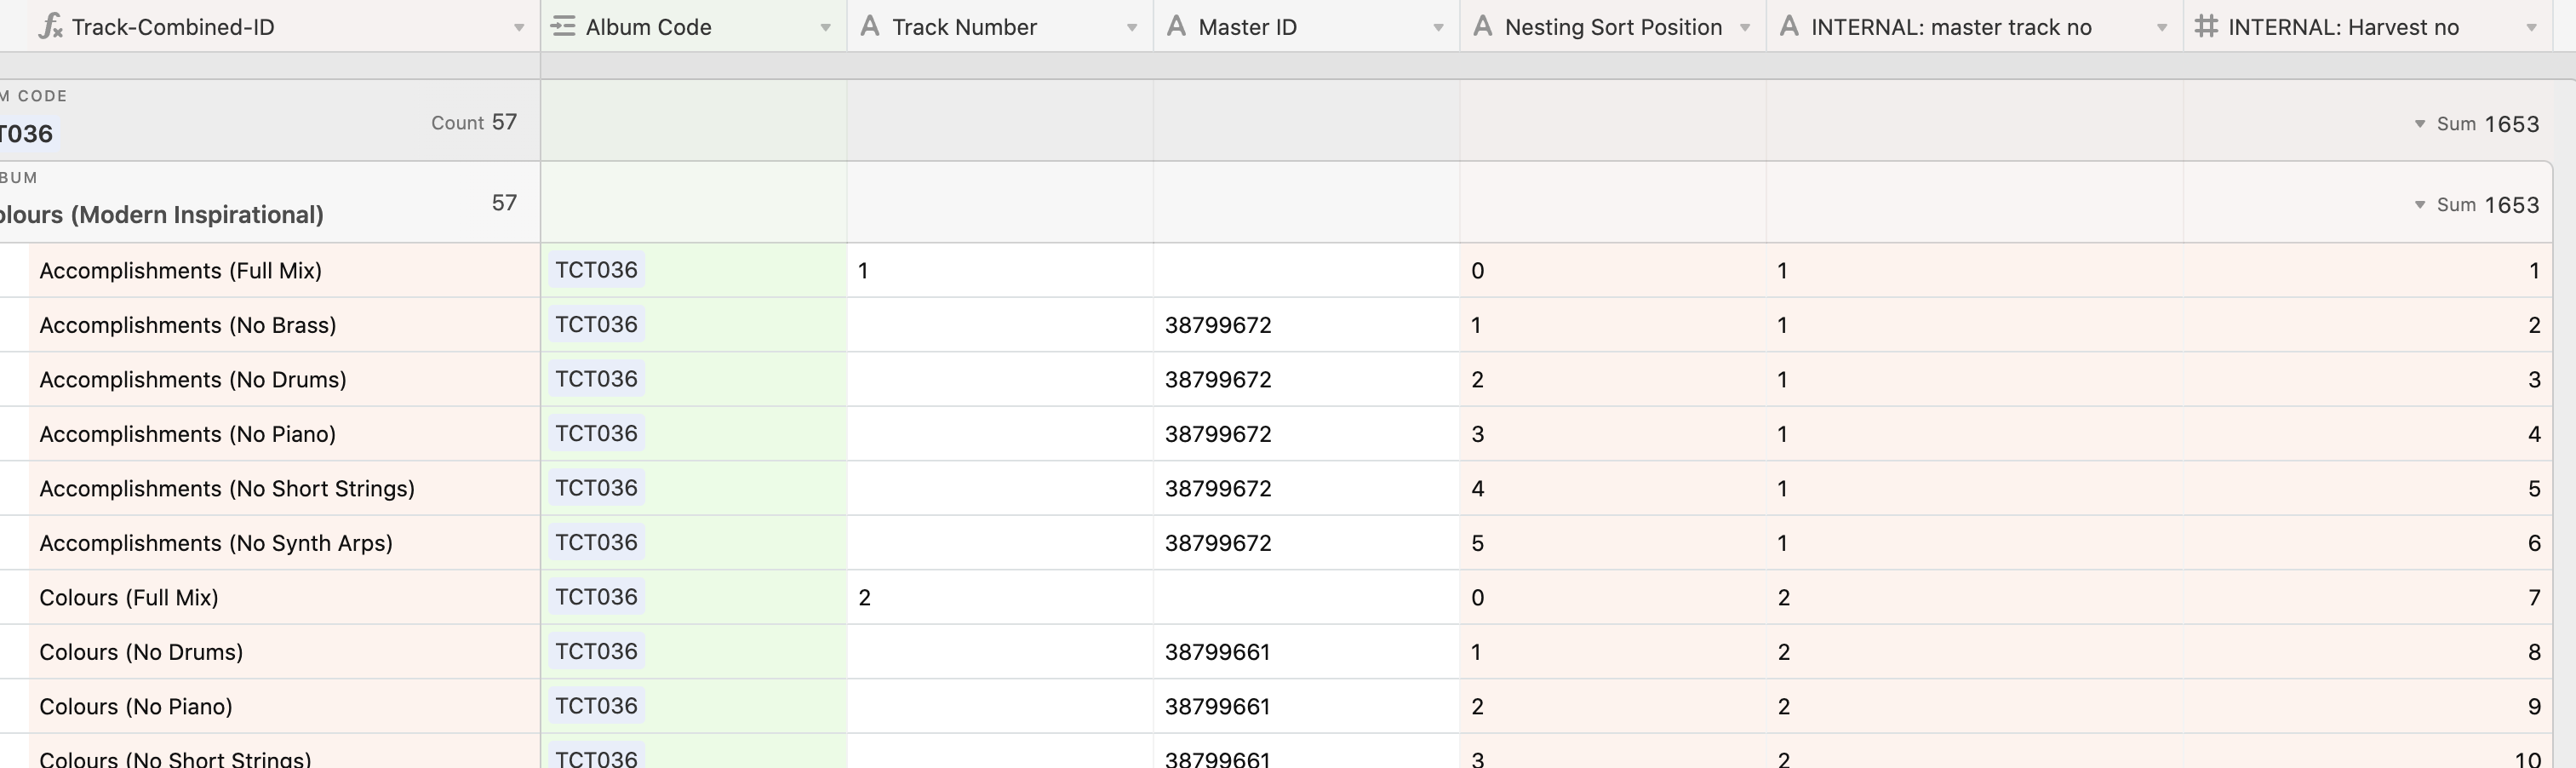Image resolution: width=2576 pixels, height=768 pixels.
Task: Open the Sum 1653 summary dropdown in TCT036 group
Action: 2420,124
